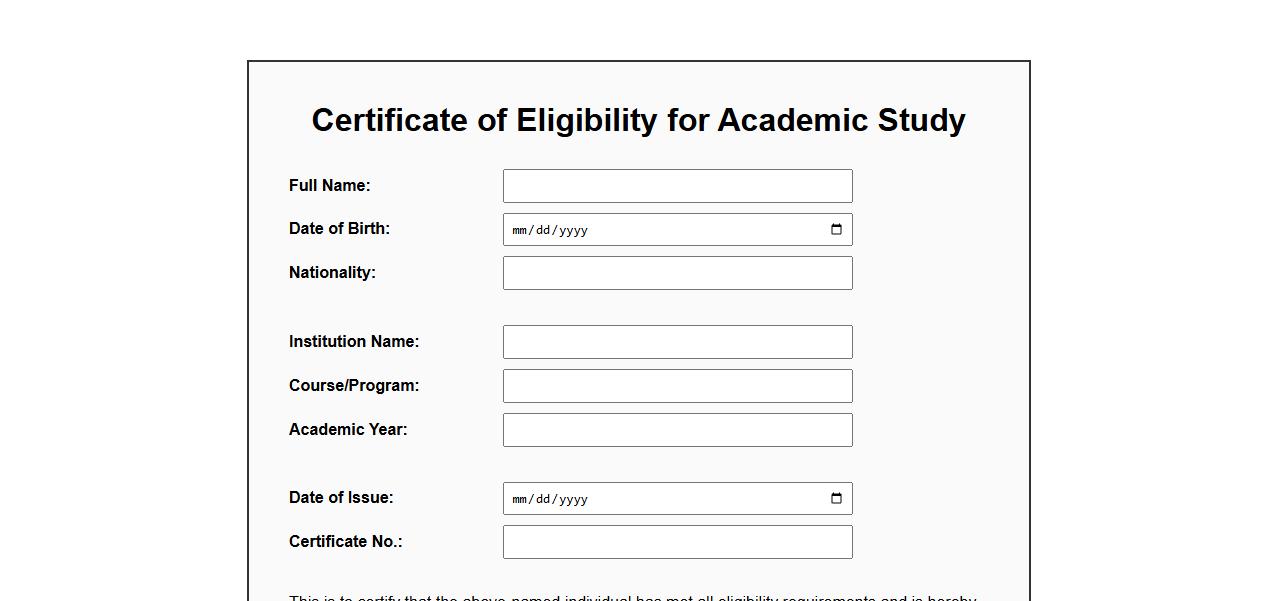Click the Full Name text field
Viewport: 1278px width, 601px height.
[677, 186]
